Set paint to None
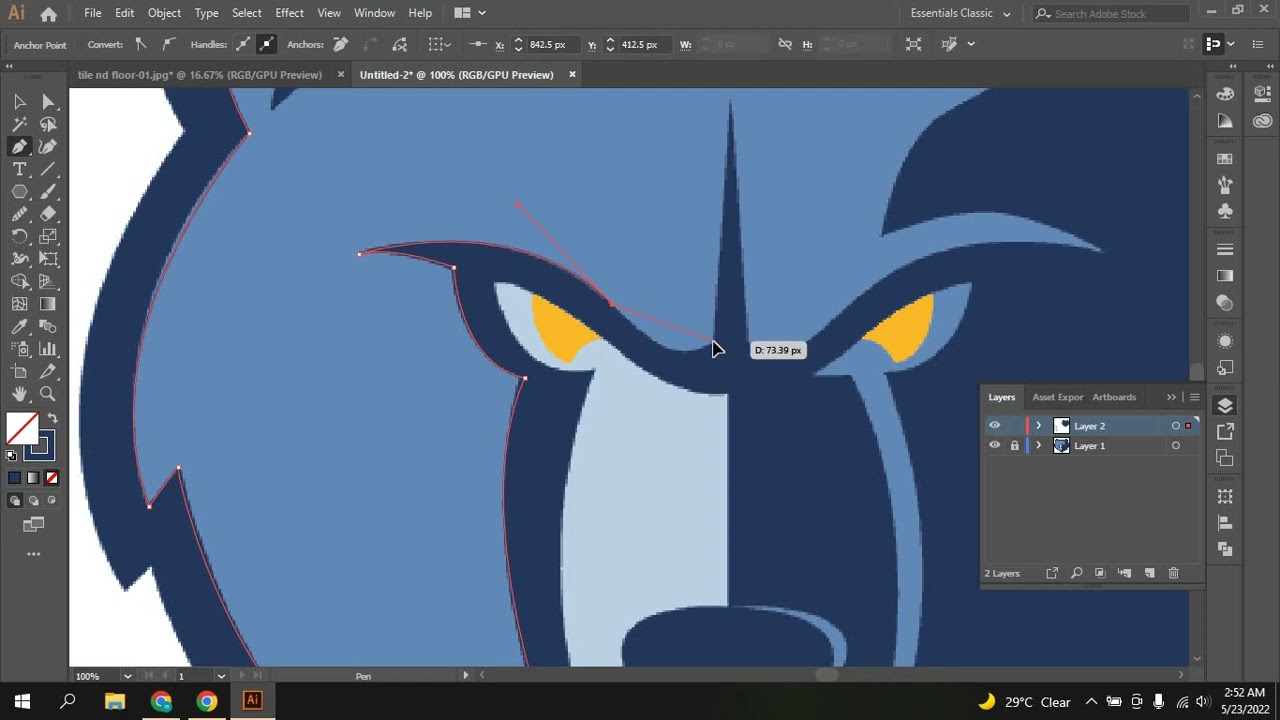The image size is (1280, 720). 52,478
